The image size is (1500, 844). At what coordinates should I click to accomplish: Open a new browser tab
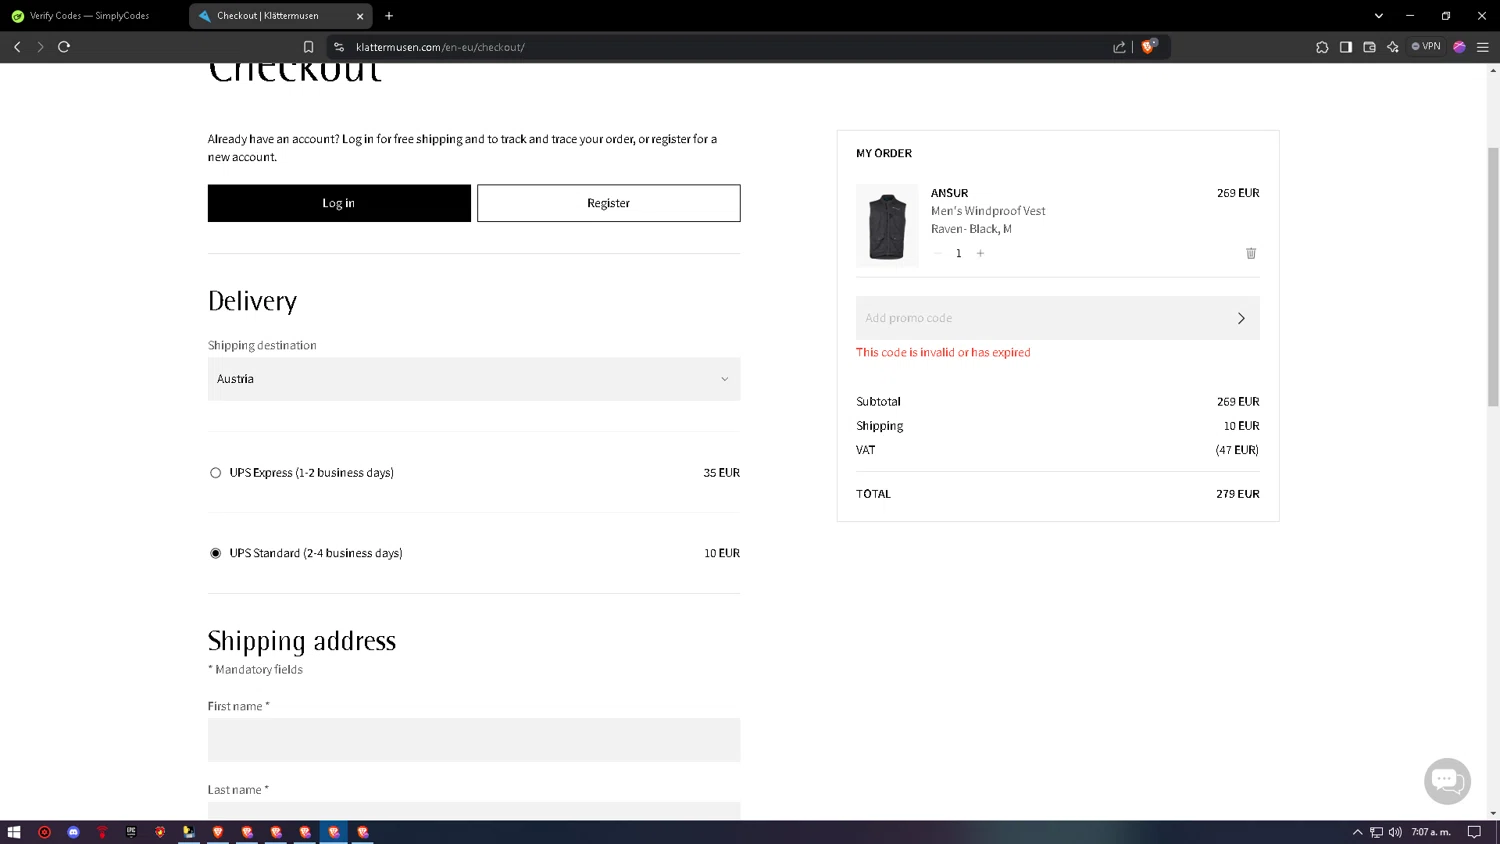(389, 16)
